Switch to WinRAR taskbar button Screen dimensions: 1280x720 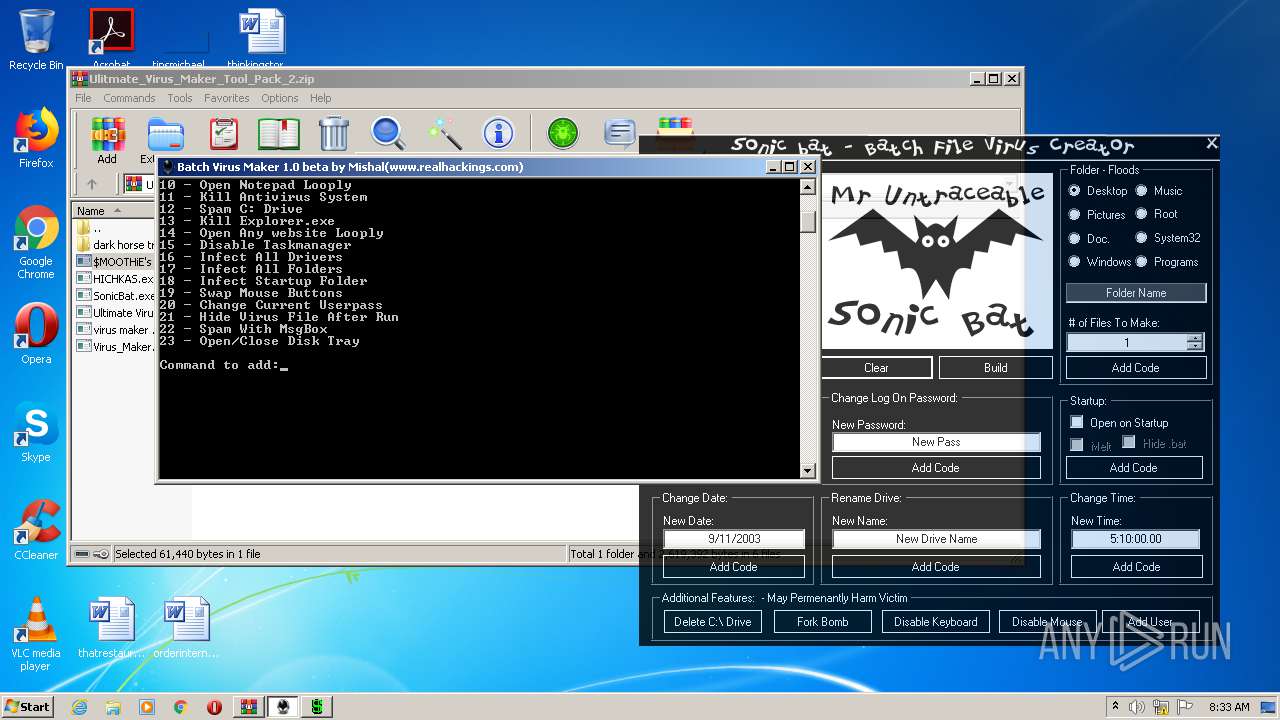[x=249, y=707]
